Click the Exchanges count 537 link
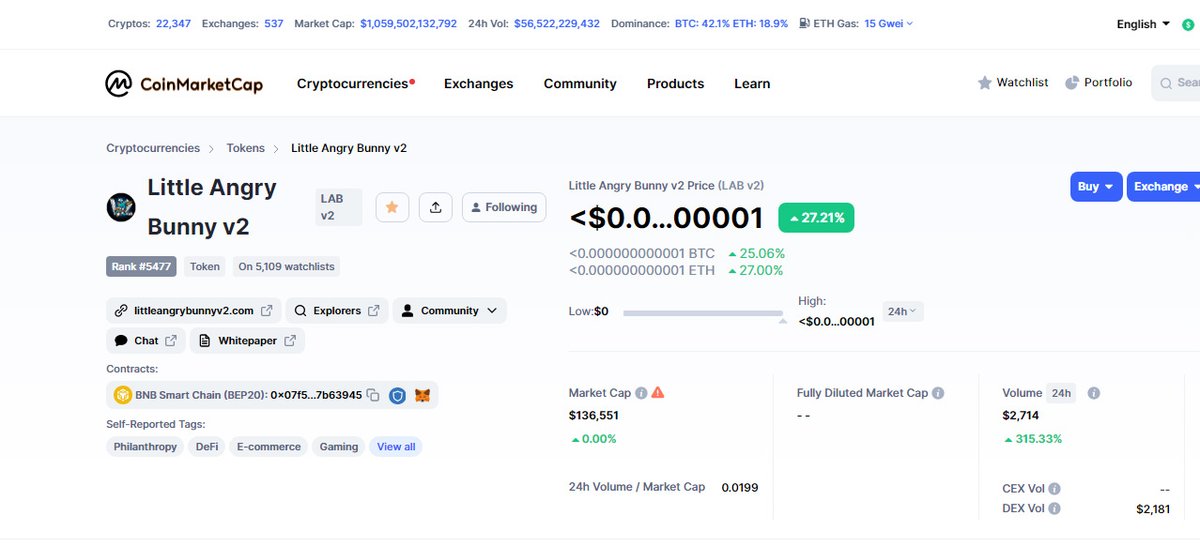This screenshot has width=1200, height=546. [x=274, y=23]
